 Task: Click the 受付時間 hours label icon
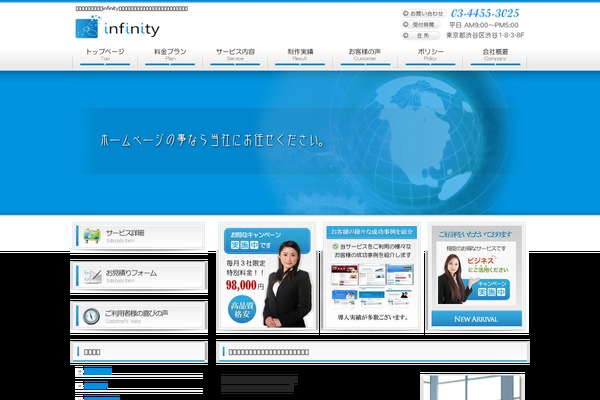pyautogui.click(x=421, y=24)
